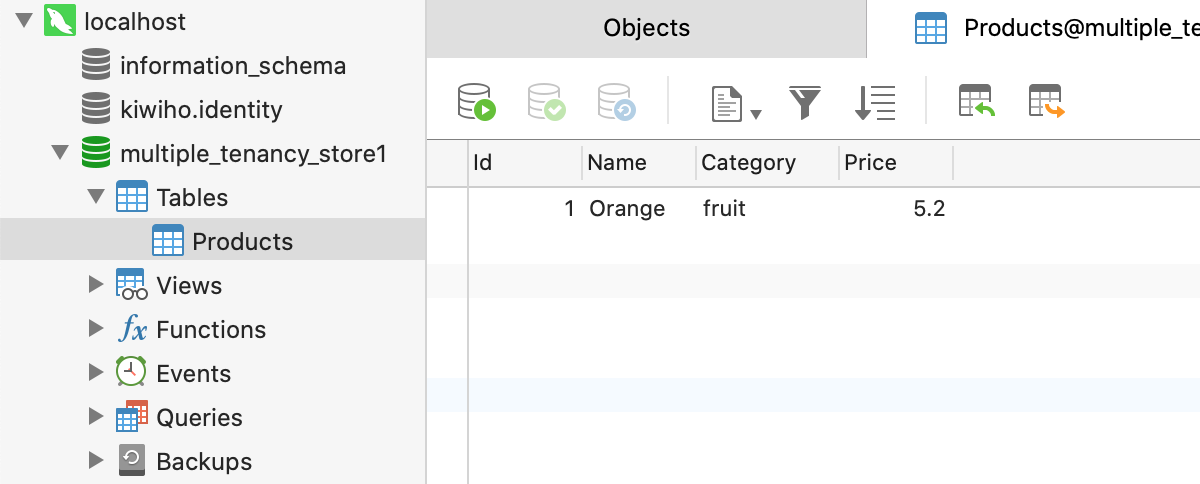Open the text/memo document dropdown

(736, 104)
